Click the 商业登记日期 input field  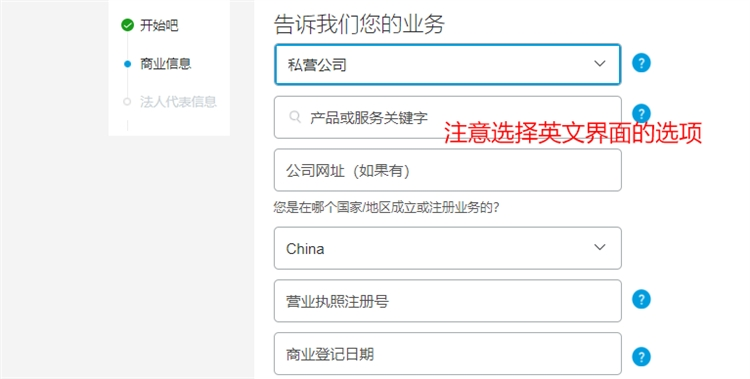pos(447,354)
